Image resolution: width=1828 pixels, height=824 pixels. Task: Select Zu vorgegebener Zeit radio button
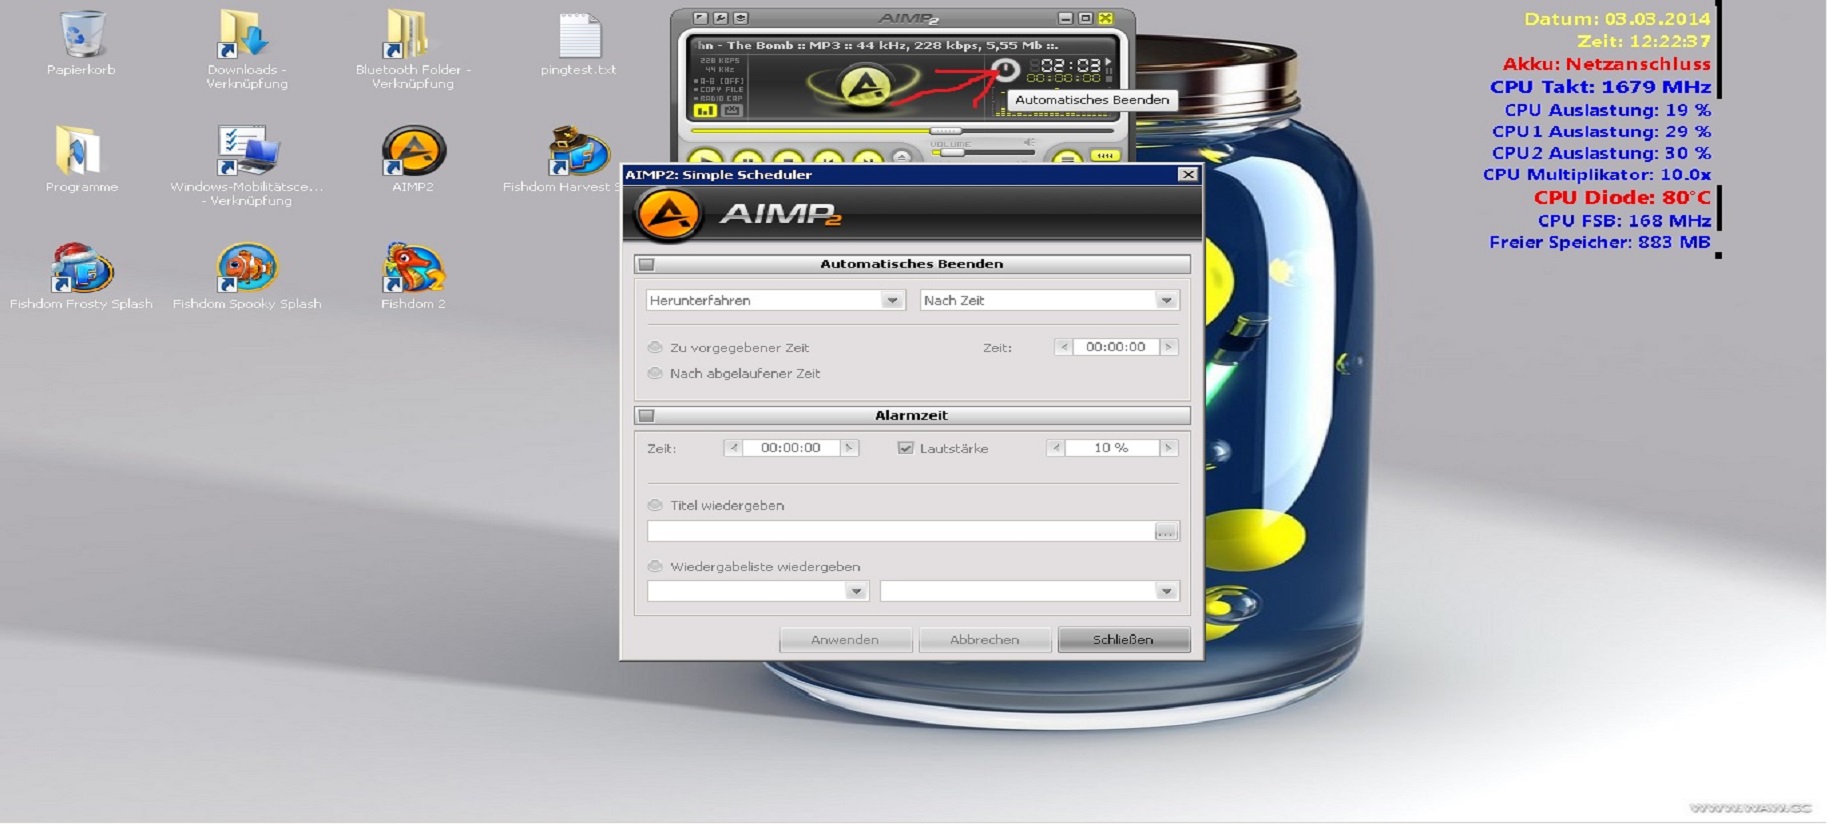655,347
